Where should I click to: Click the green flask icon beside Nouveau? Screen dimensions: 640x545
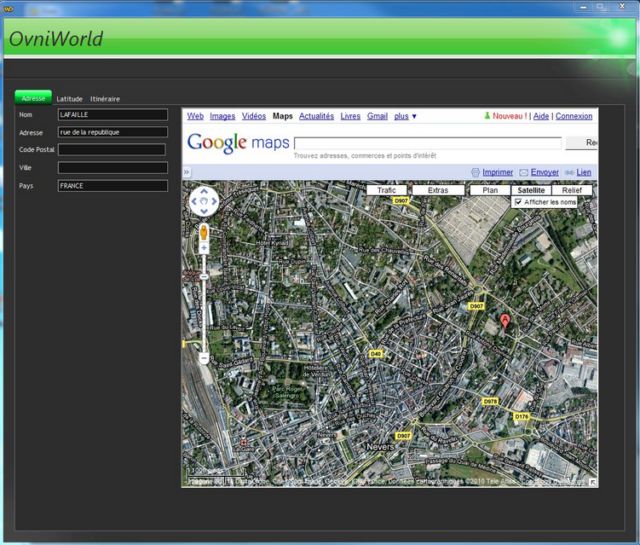click(487, 116)
